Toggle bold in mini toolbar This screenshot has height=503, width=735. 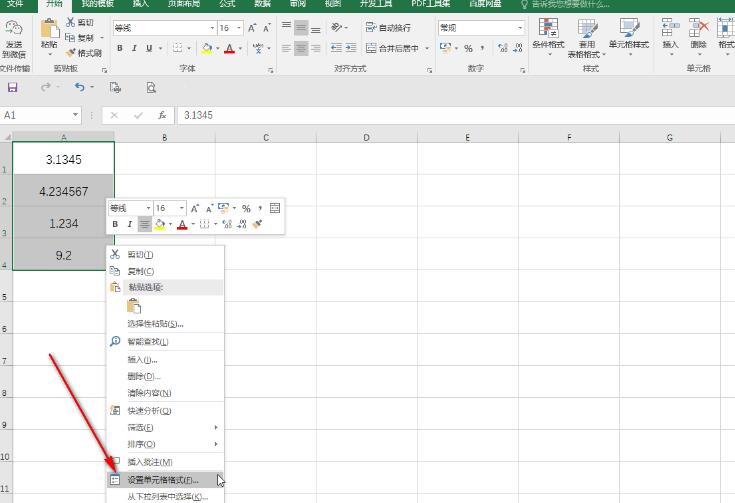pyautogui.click(x=115, y=224)
